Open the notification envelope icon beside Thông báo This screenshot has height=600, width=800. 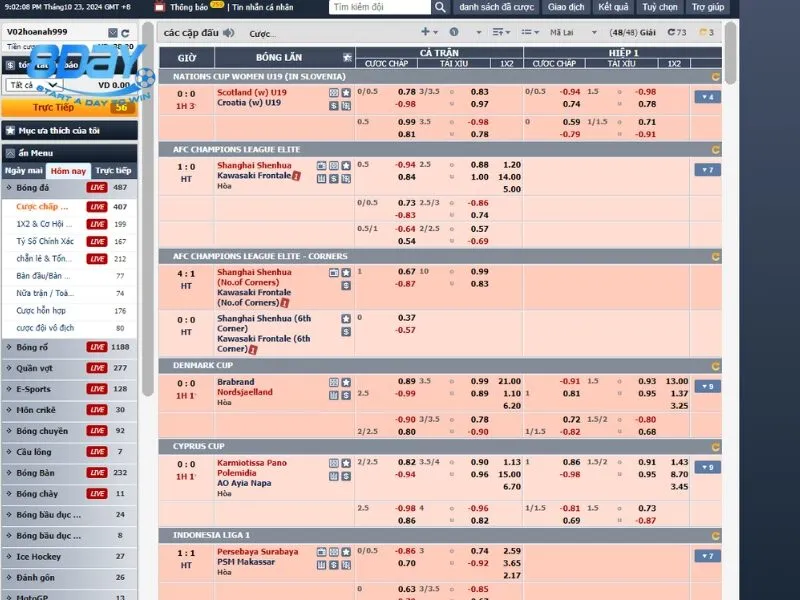160,7
